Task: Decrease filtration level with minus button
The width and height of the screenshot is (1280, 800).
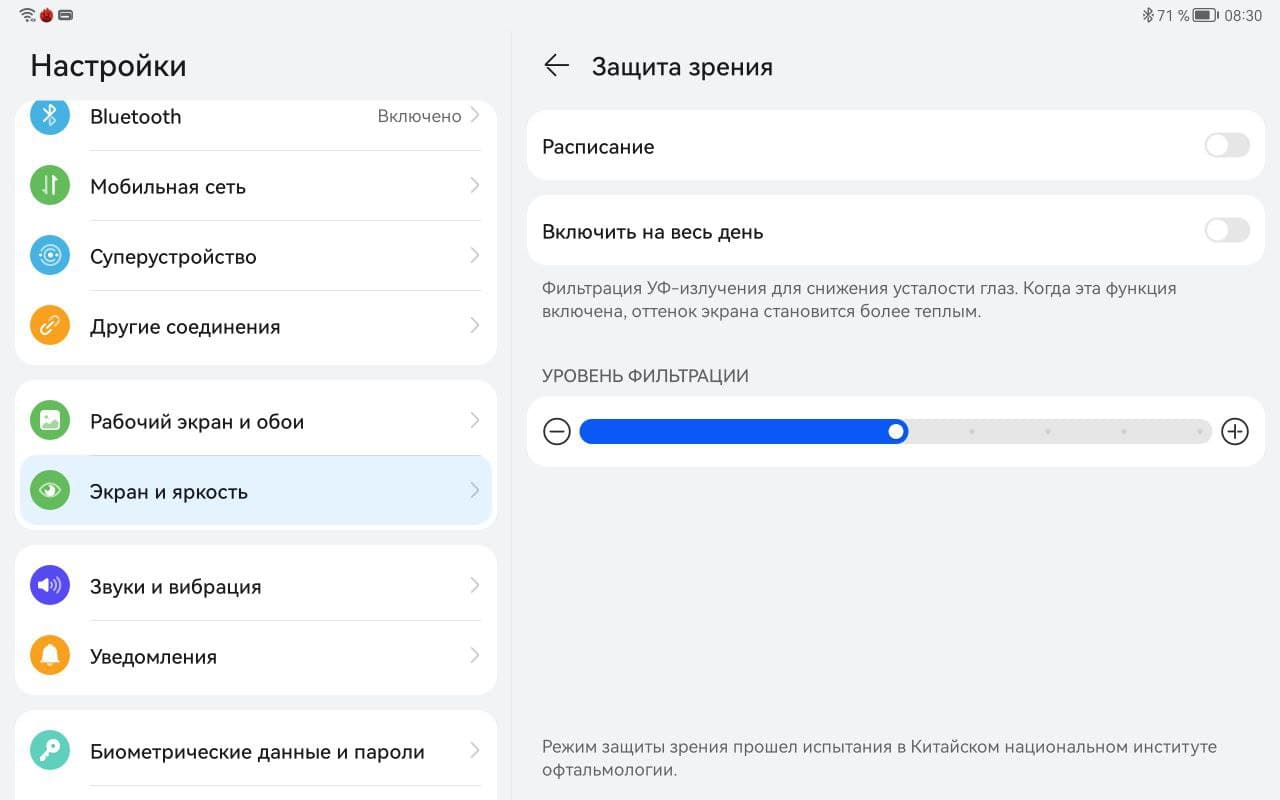Action: coord(557,432)
